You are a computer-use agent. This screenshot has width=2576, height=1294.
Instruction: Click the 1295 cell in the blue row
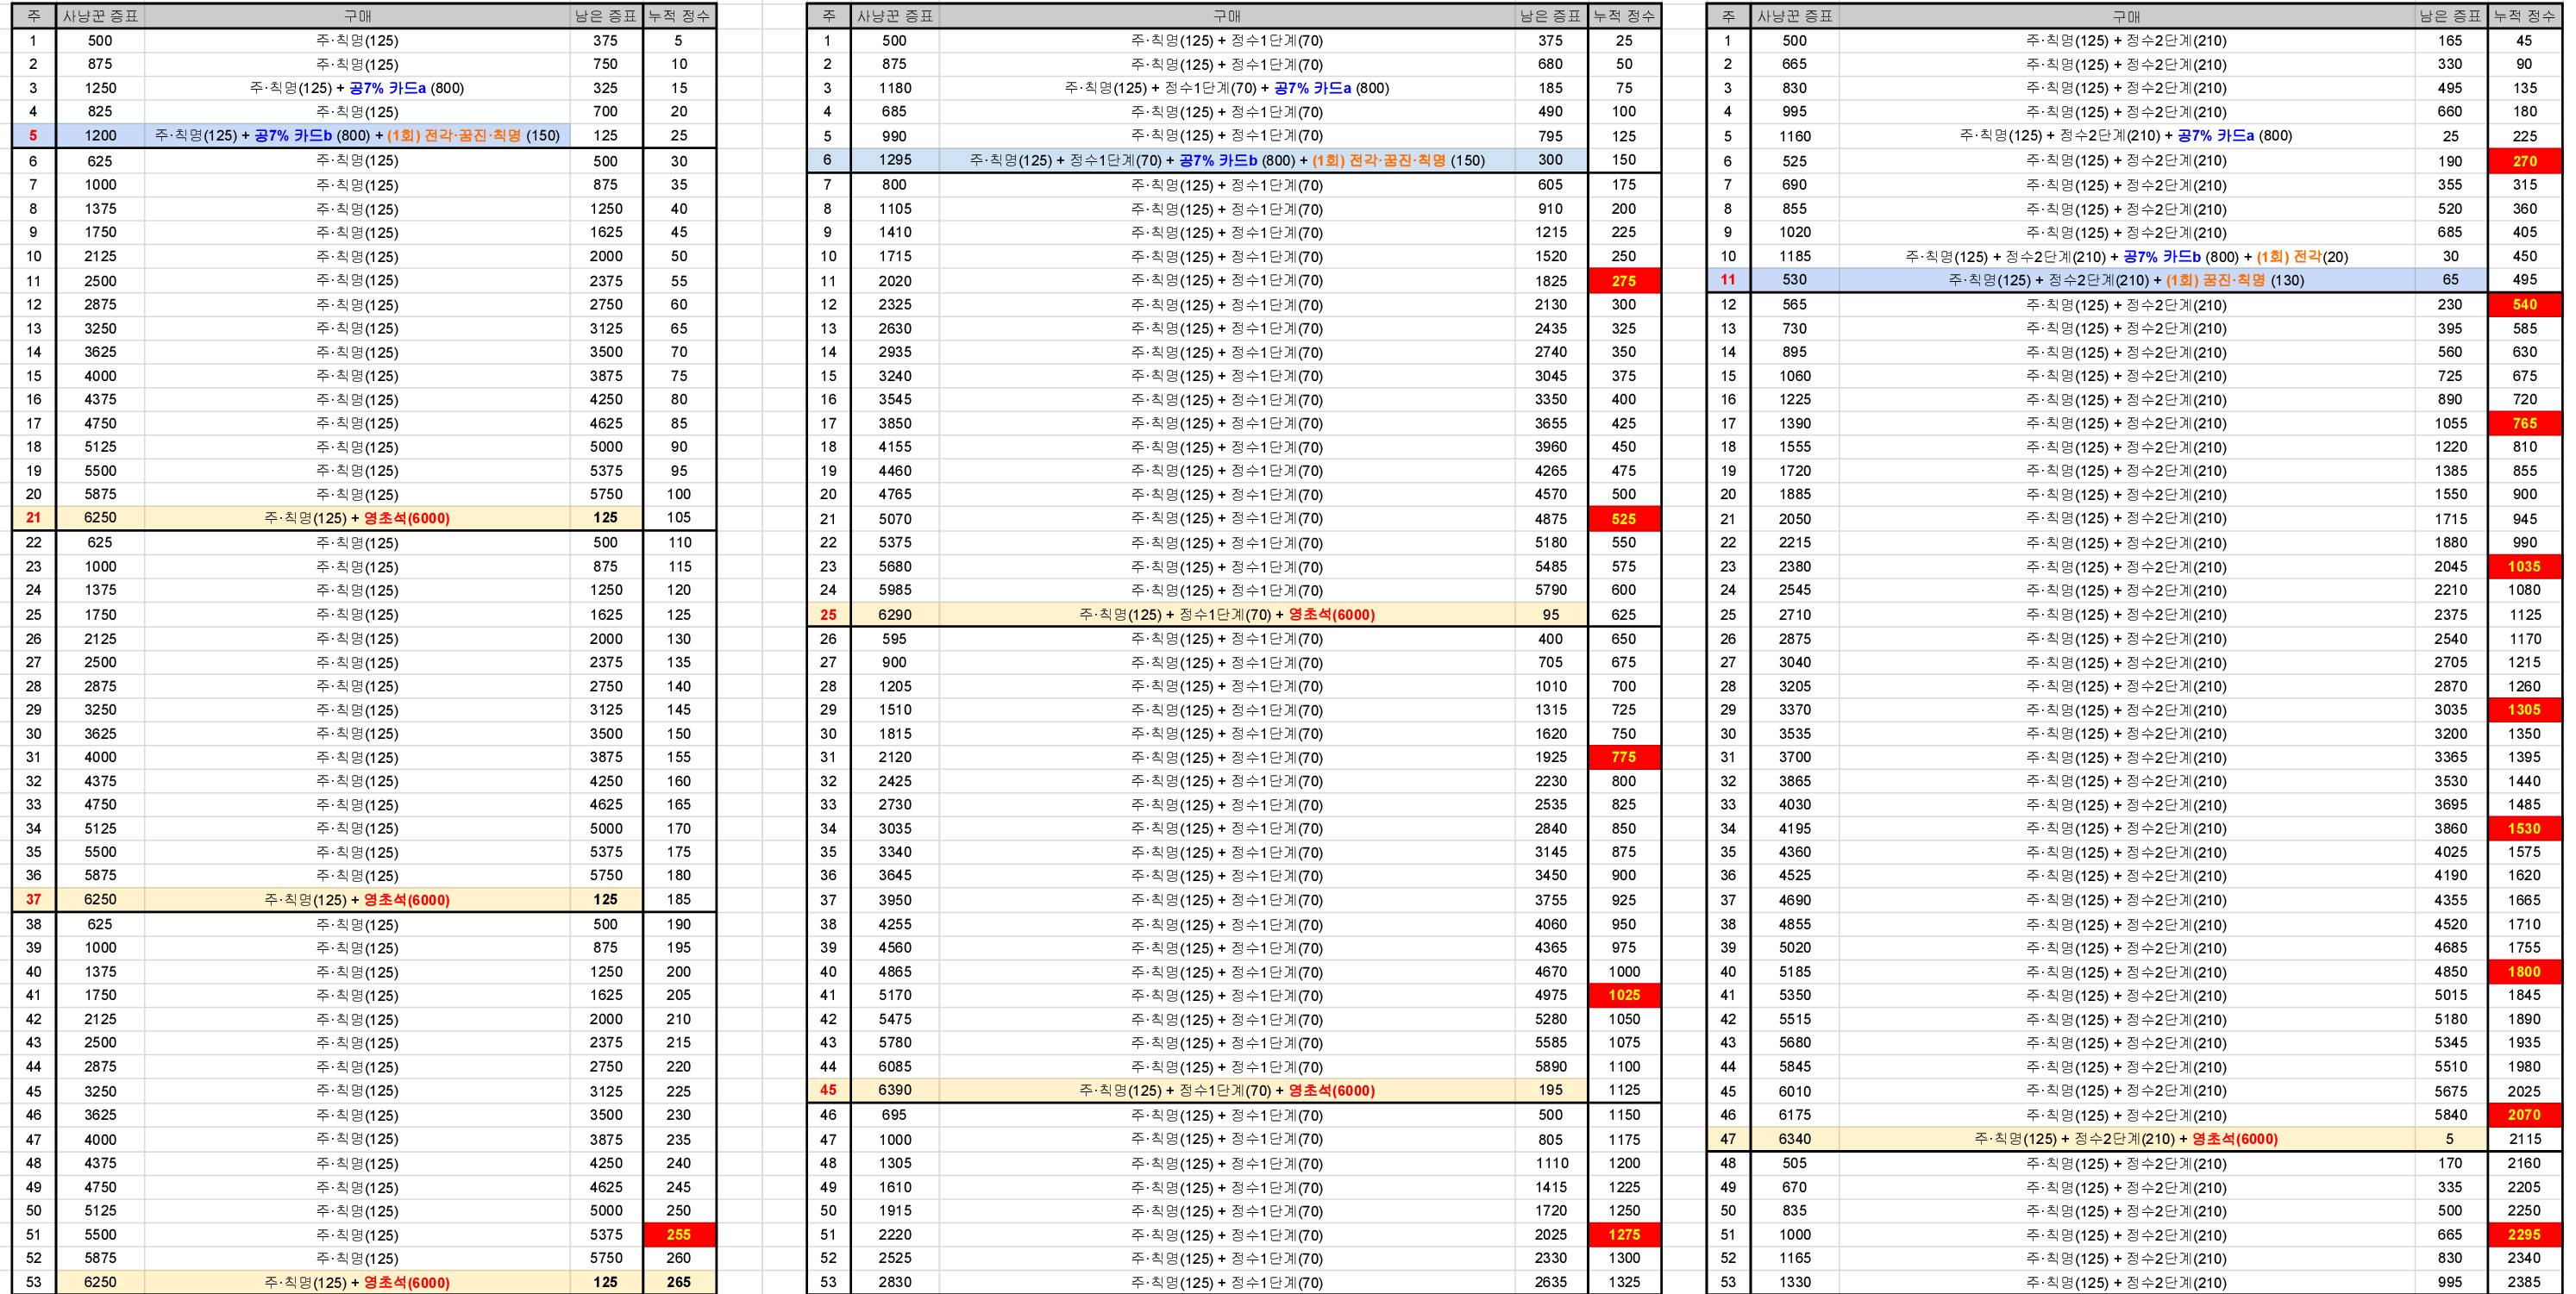tap(894, 160)
